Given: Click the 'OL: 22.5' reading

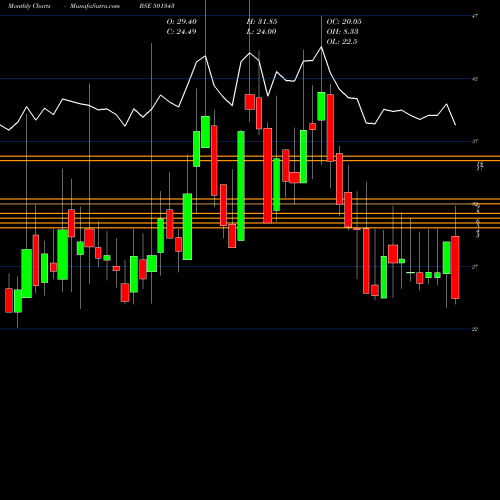Looking at the screenshot, I should (x=342, y=42).
